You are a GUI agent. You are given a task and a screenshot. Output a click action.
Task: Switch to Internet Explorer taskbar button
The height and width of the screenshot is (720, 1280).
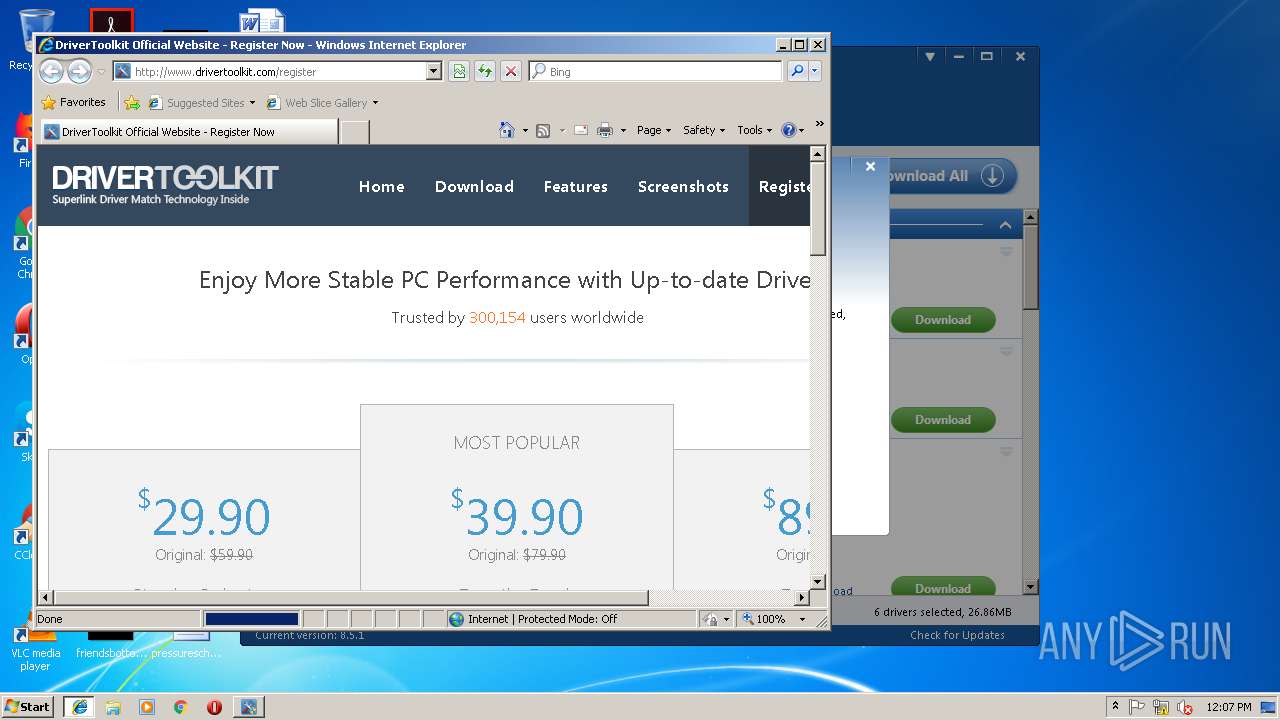pyautogui.click(x=79, y=707)
